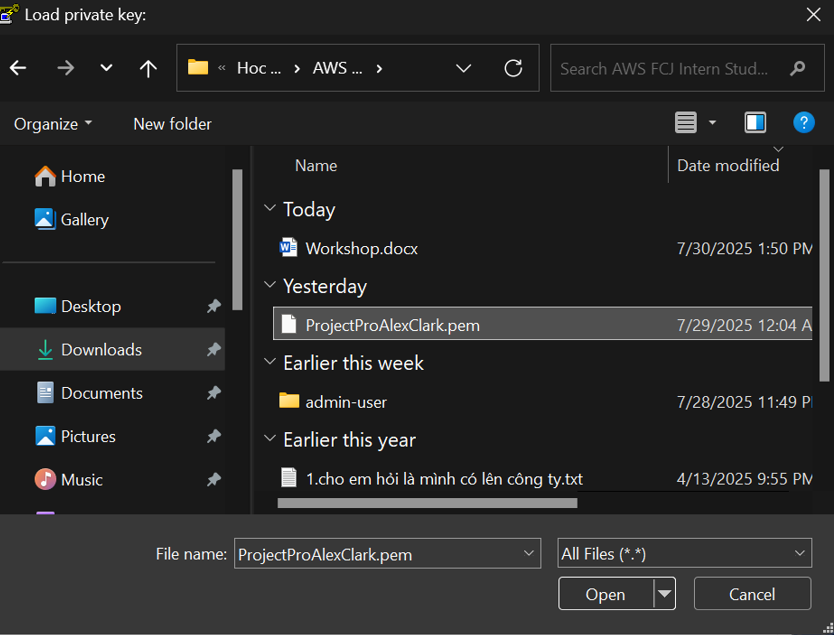Open the All Files type filter
Viewport: 834px width, 635px height.
(x=684, y=554)
